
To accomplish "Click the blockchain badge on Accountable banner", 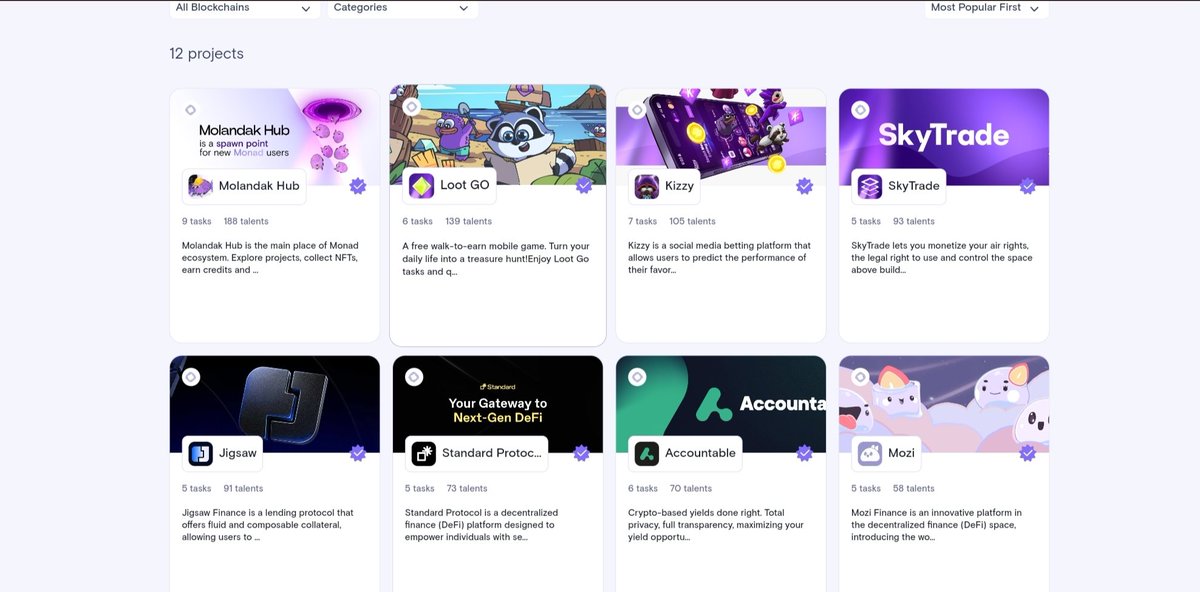I will pyautogui.click(x=637, y=377).
